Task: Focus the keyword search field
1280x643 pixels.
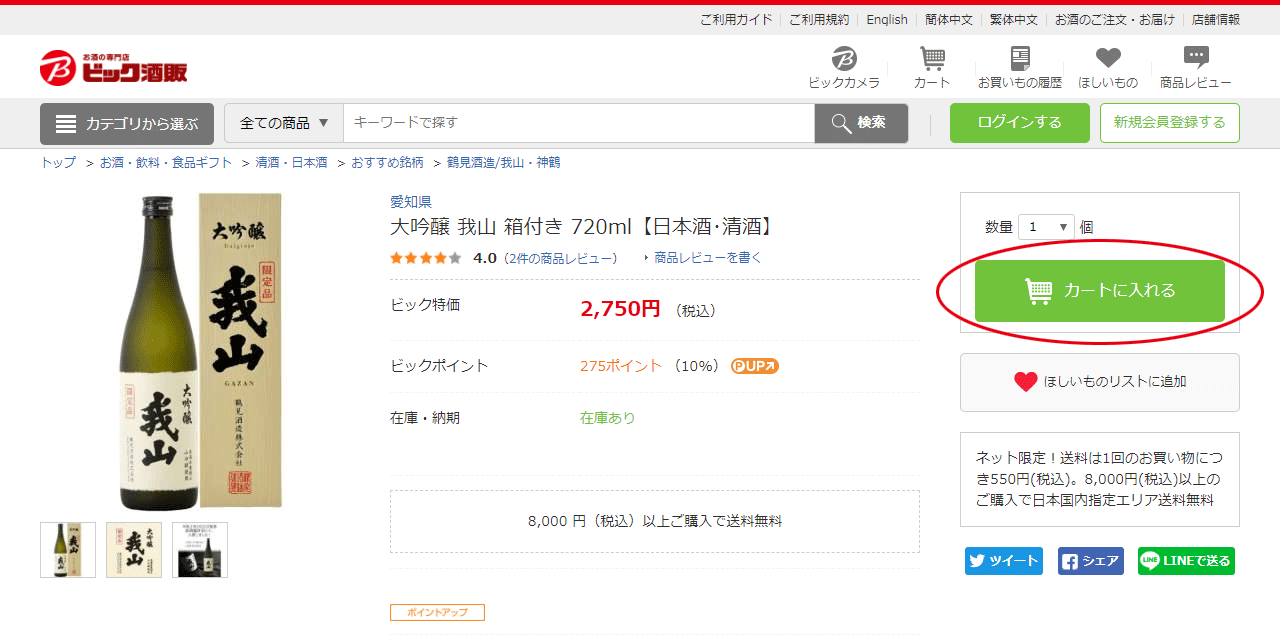Action: 579,123
